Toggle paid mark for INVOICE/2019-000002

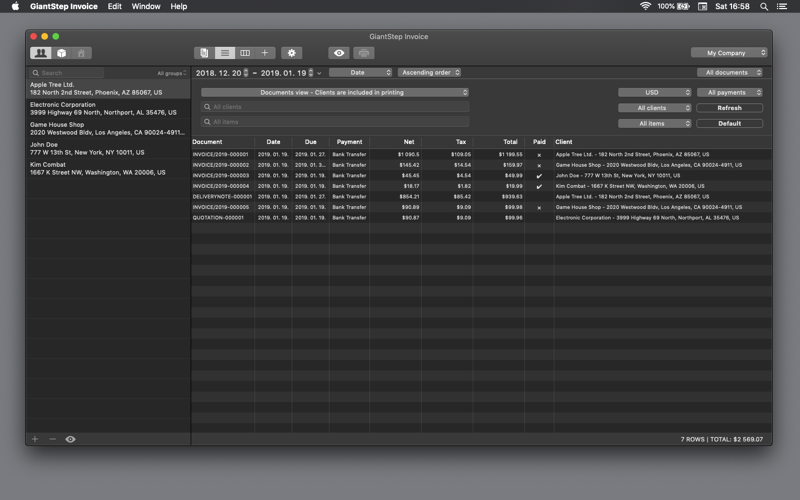[x=539, y=165]
